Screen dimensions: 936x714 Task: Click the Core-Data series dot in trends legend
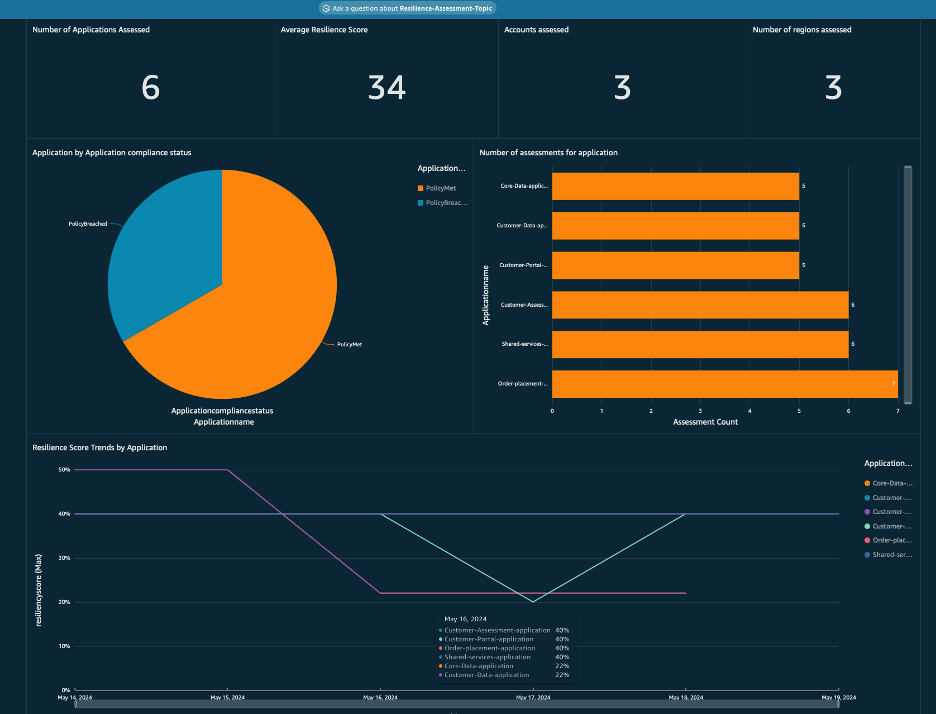[x=867, y=483]
